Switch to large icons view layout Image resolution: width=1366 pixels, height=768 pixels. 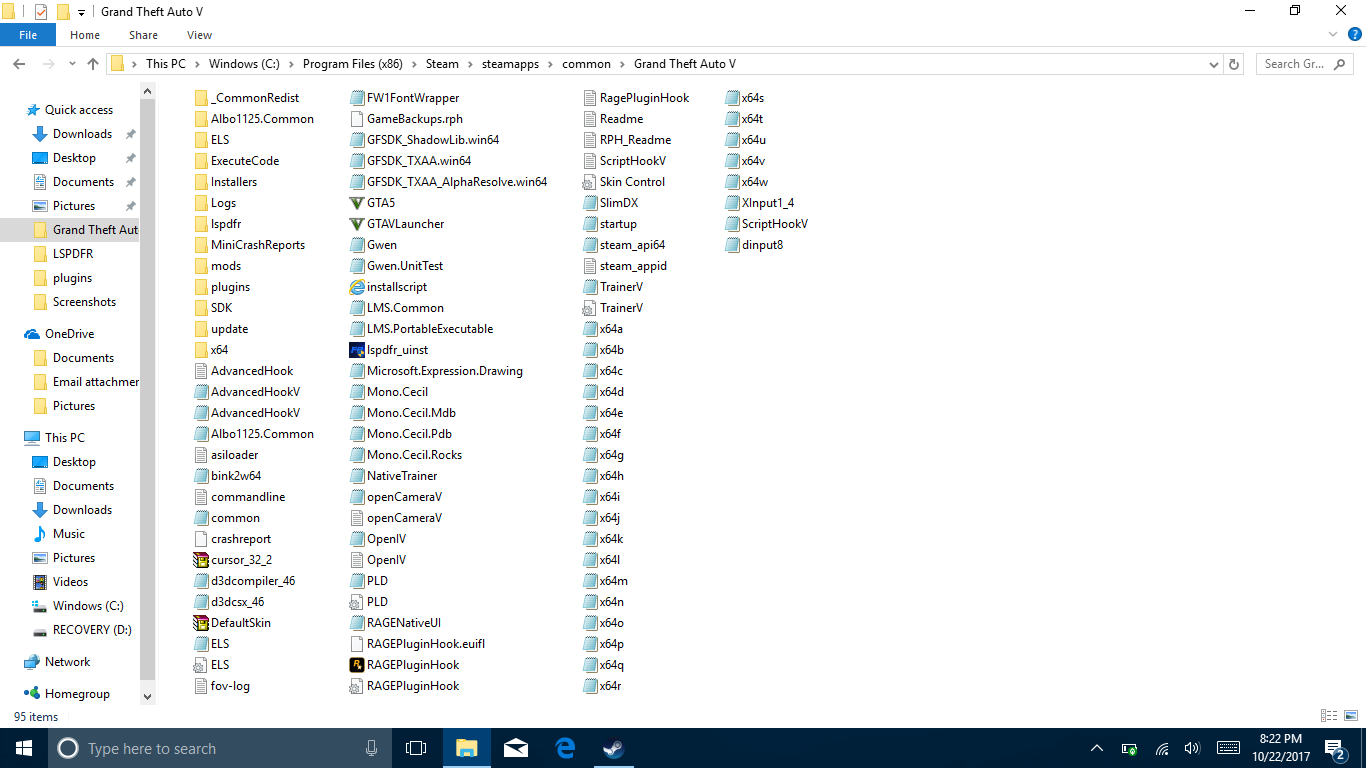(x=1349, y=716)
